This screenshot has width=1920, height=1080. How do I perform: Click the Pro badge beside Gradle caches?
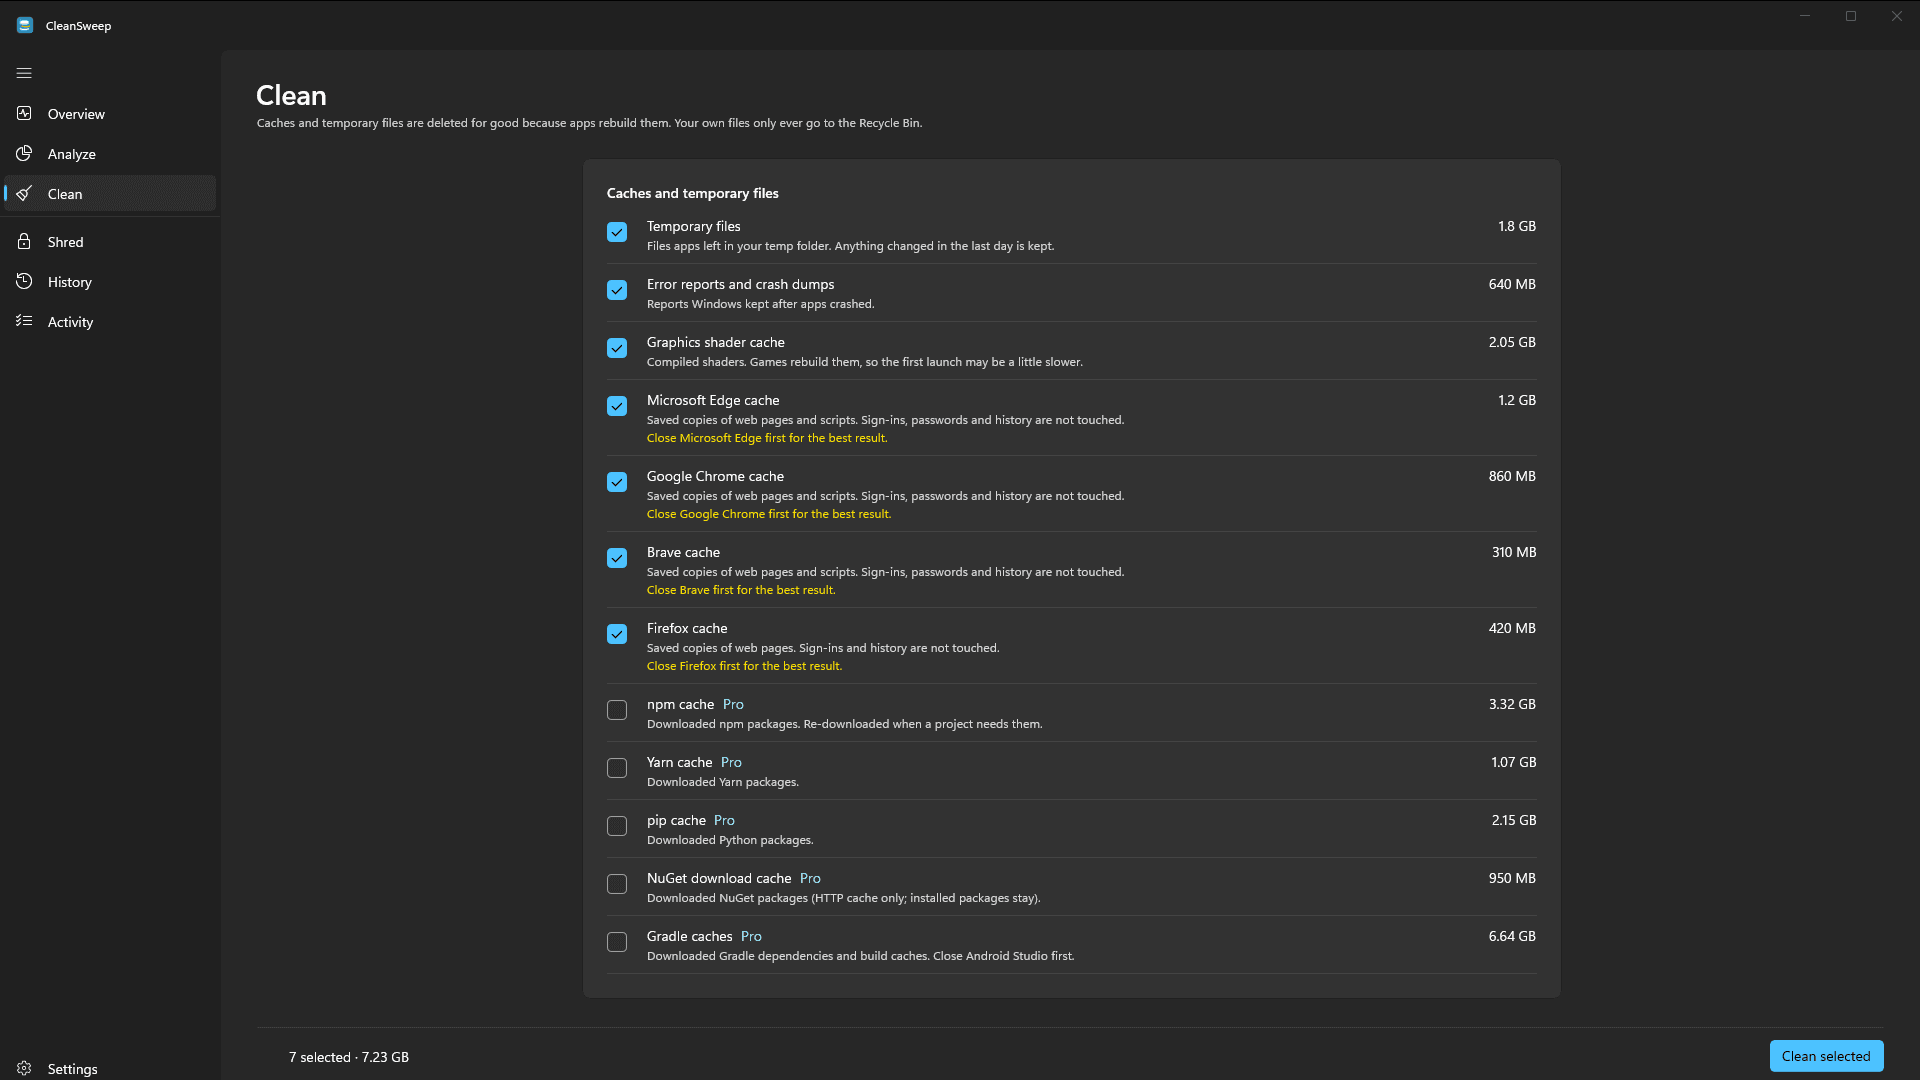(x=751, y=936)
